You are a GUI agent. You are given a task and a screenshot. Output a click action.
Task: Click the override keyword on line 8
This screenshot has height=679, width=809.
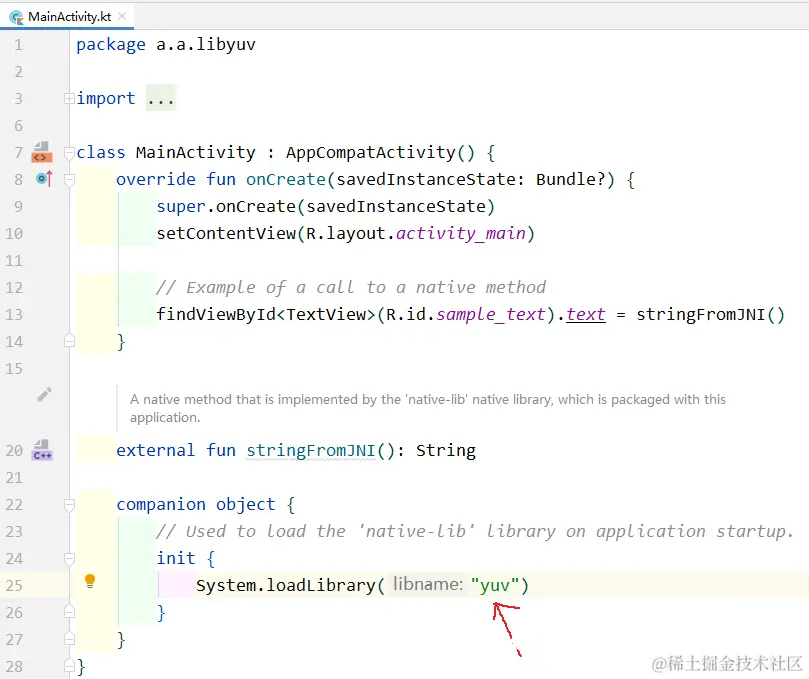tap(156, 179)
